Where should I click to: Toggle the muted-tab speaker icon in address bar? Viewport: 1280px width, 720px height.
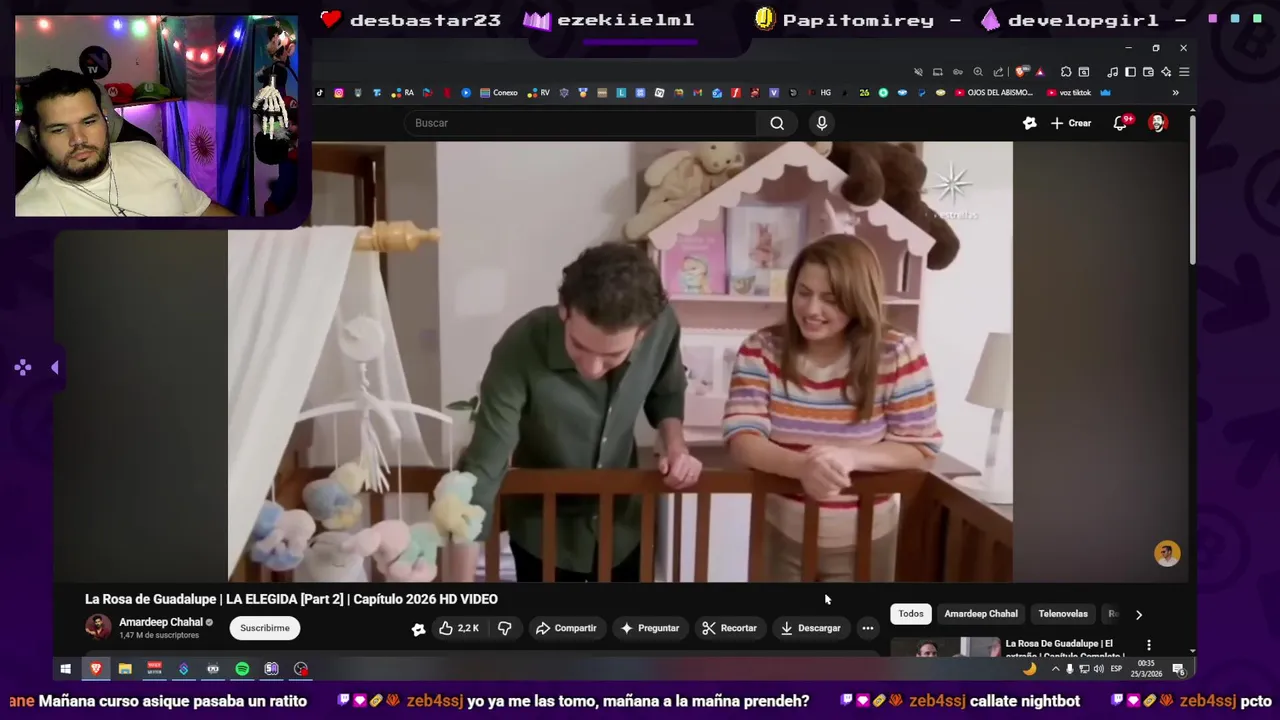click(918, 72)
